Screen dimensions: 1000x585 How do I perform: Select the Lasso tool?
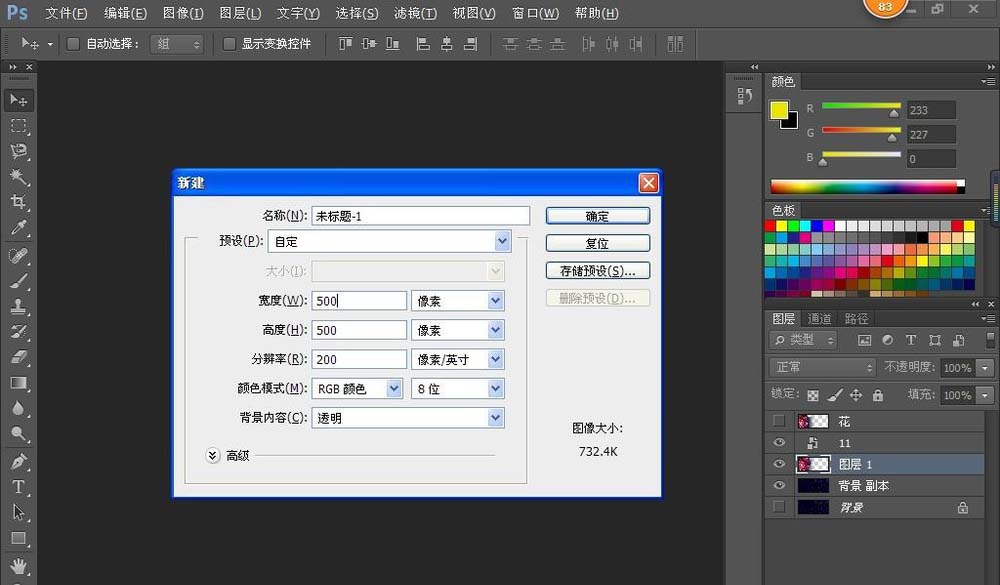click(16, 150)
